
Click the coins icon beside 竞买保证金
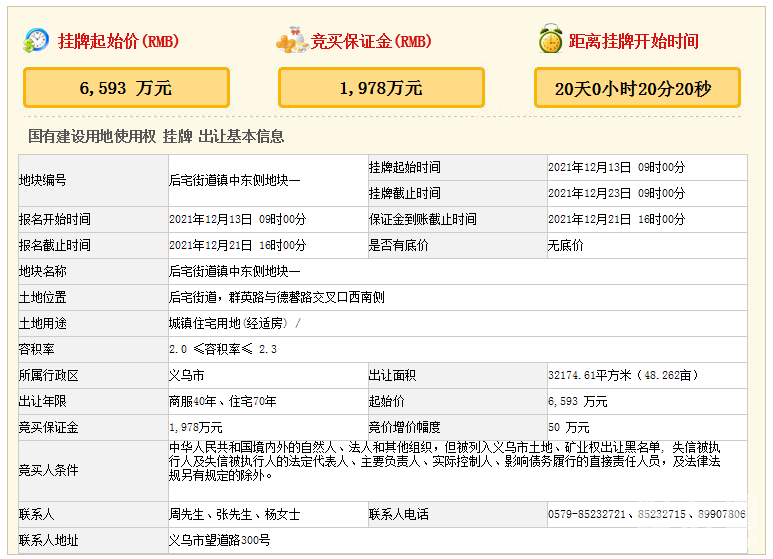[291, 41]
